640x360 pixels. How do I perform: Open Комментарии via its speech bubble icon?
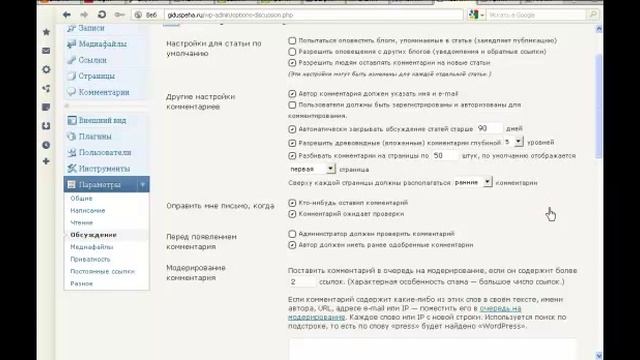[x=71, y=92]
